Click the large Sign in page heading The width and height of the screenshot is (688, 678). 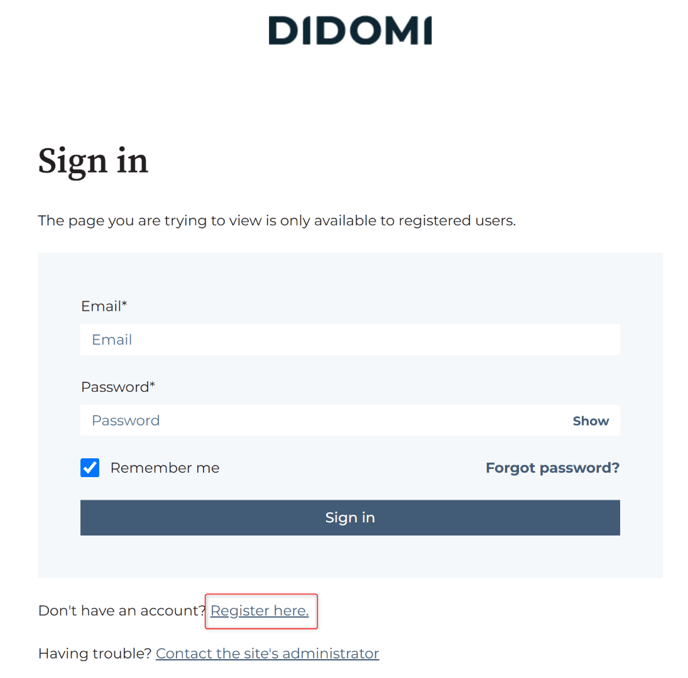[x=93, y=161]
